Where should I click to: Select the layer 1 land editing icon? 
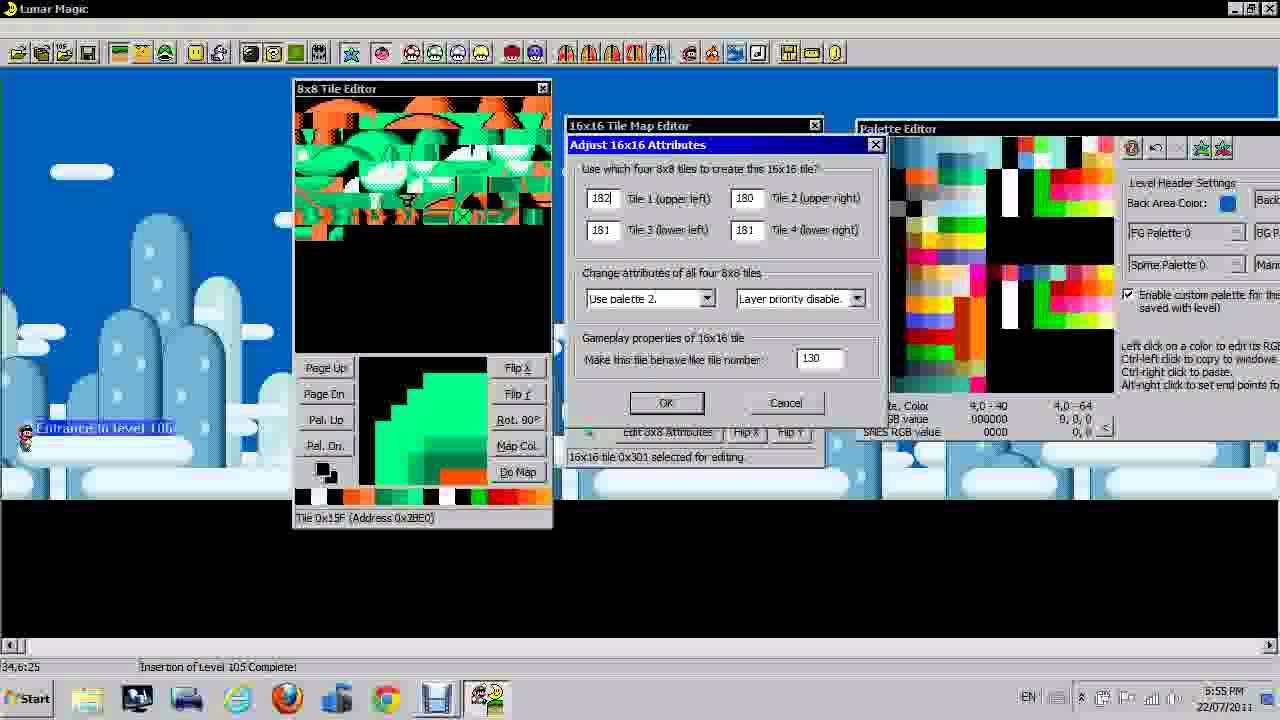click(118, 53)
